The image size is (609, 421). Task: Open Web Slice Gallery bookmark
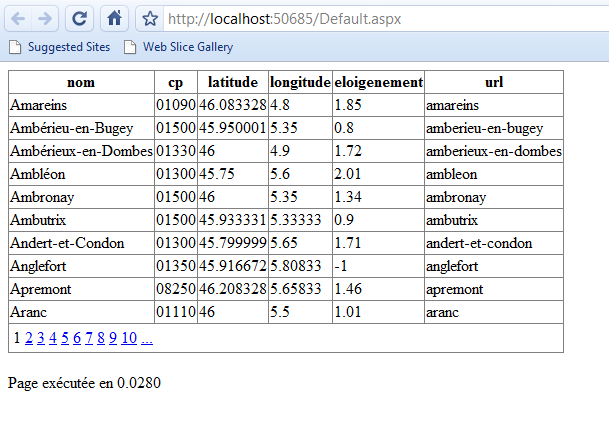click(x=188, y=47)
